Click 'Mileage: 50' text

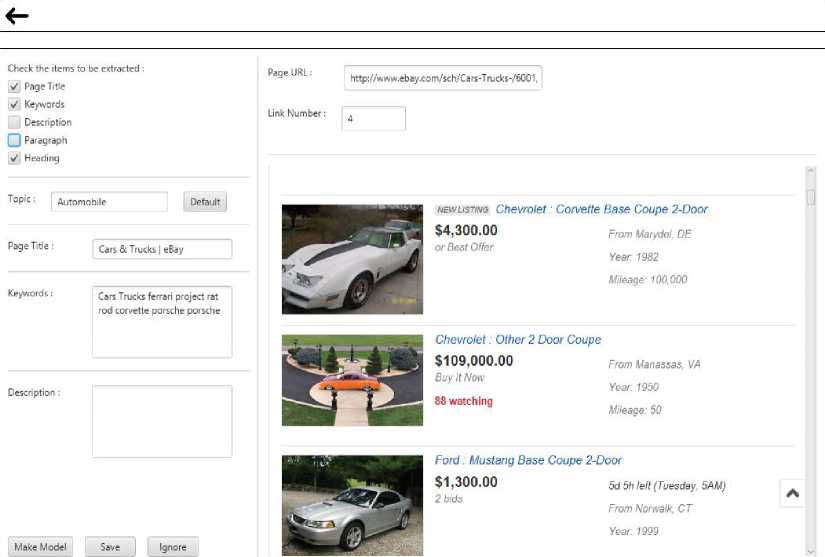click(635, 410)
